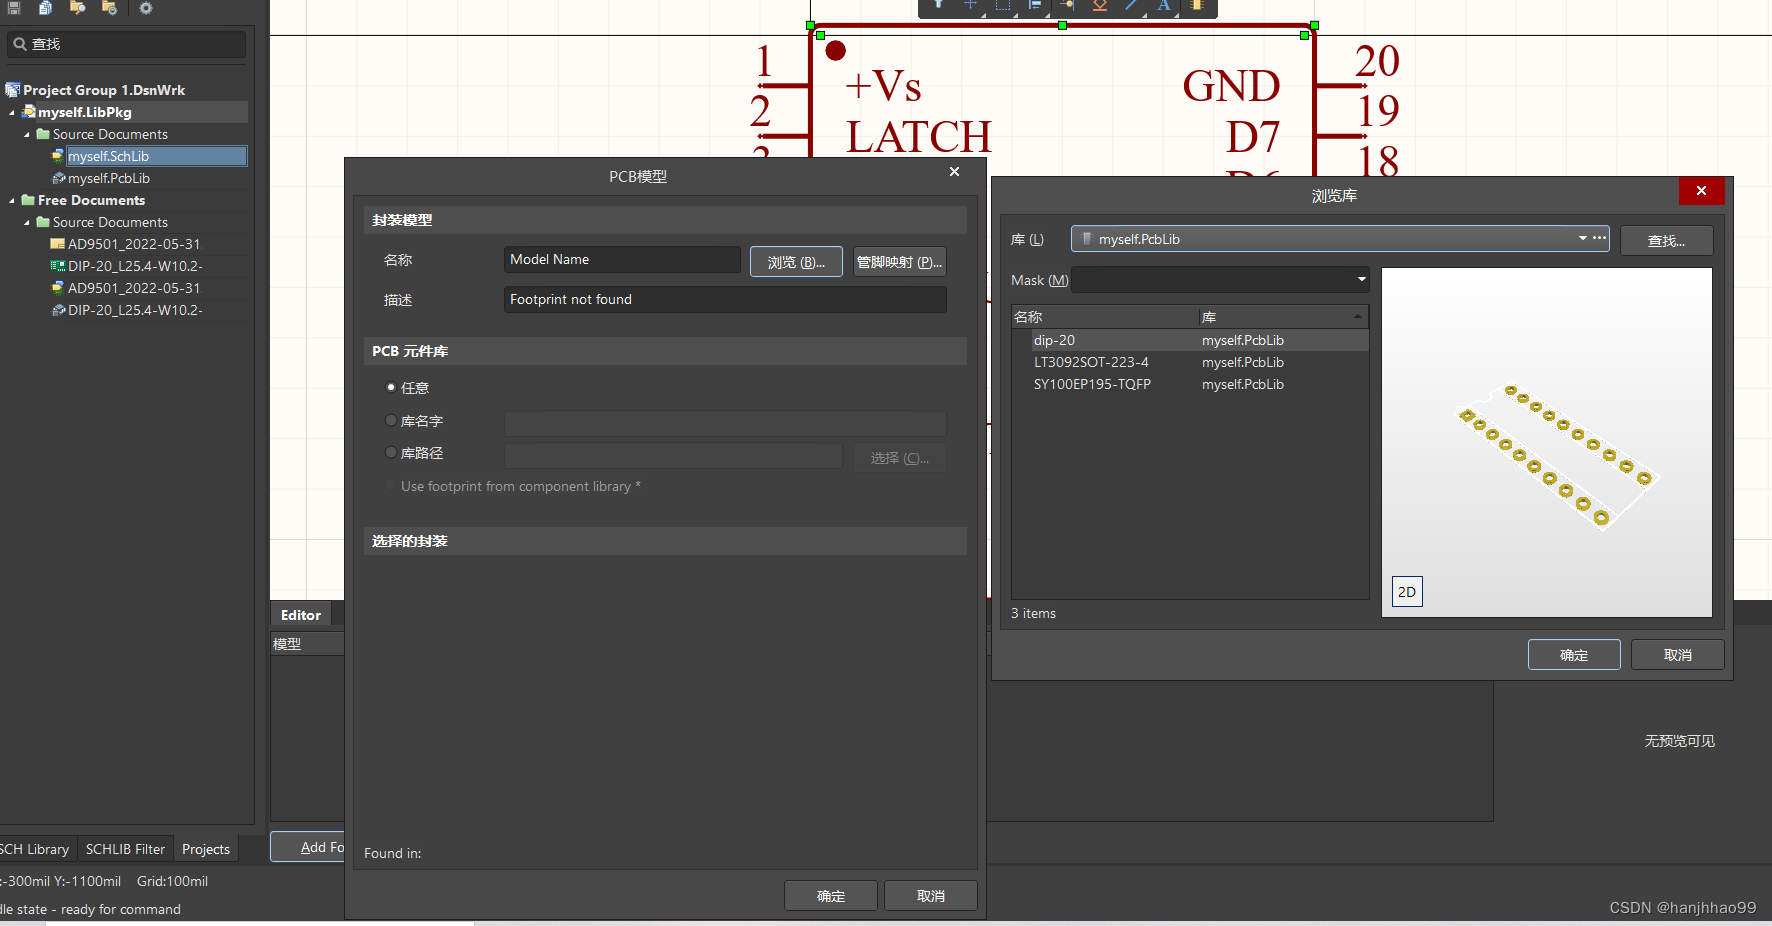Click the align objects icon in schematic toolbar
Screen dimensions: 1772x926
pyautogui.click(x=1035, y=5)
